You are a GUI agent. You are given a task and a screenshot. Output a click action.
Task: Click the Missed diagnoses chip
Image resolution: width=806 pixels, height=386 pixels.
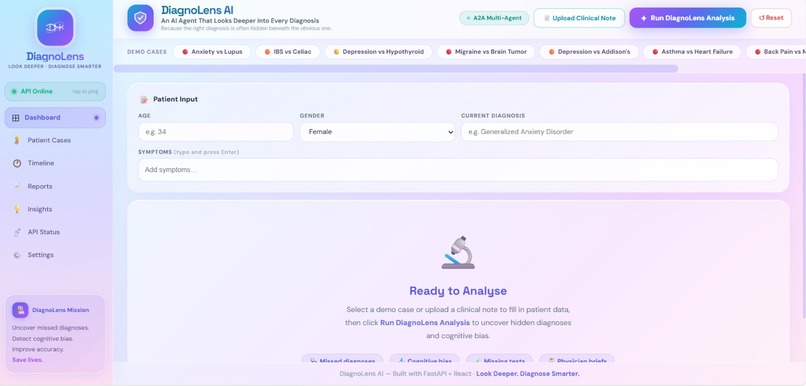pos(342,360)
